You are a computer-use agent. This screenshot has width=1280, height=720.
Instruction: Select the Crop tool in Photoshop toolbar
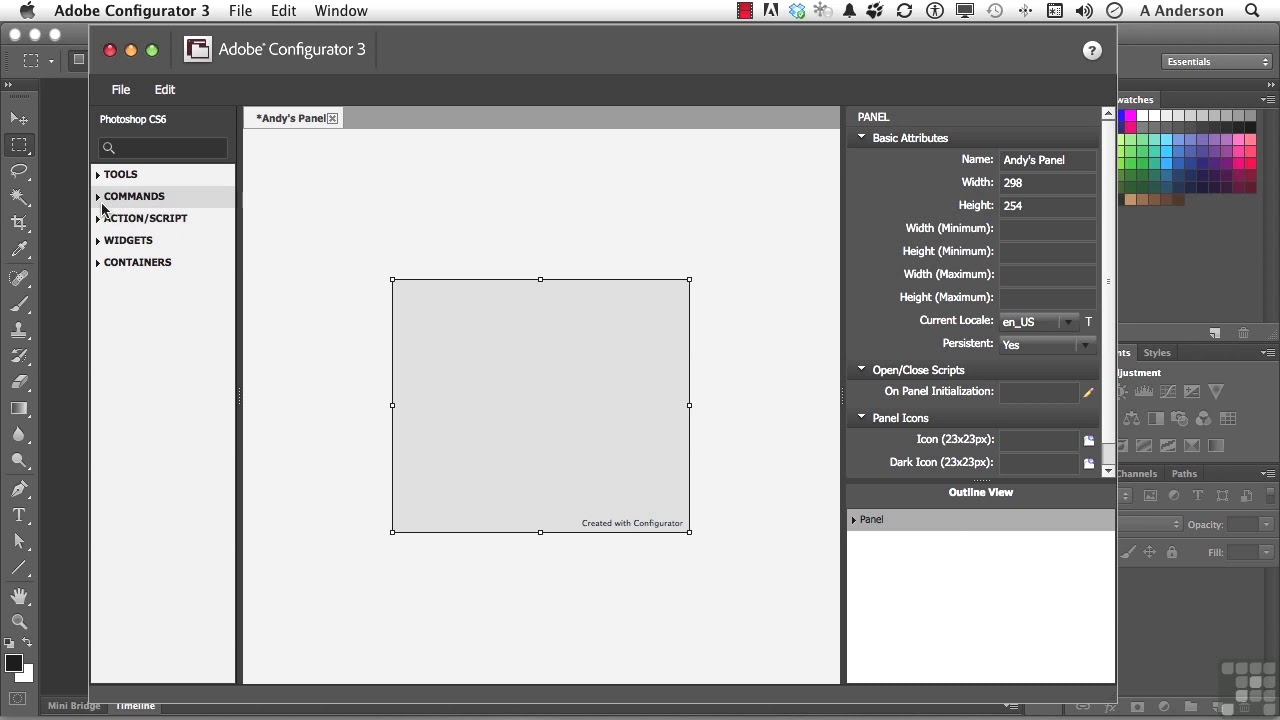coord(19,223)
